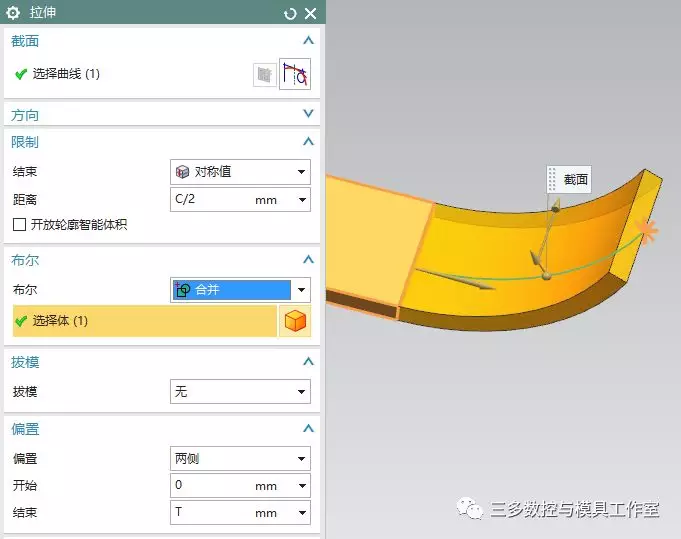Open the distance C/2 options arrow

click(302, 200)
